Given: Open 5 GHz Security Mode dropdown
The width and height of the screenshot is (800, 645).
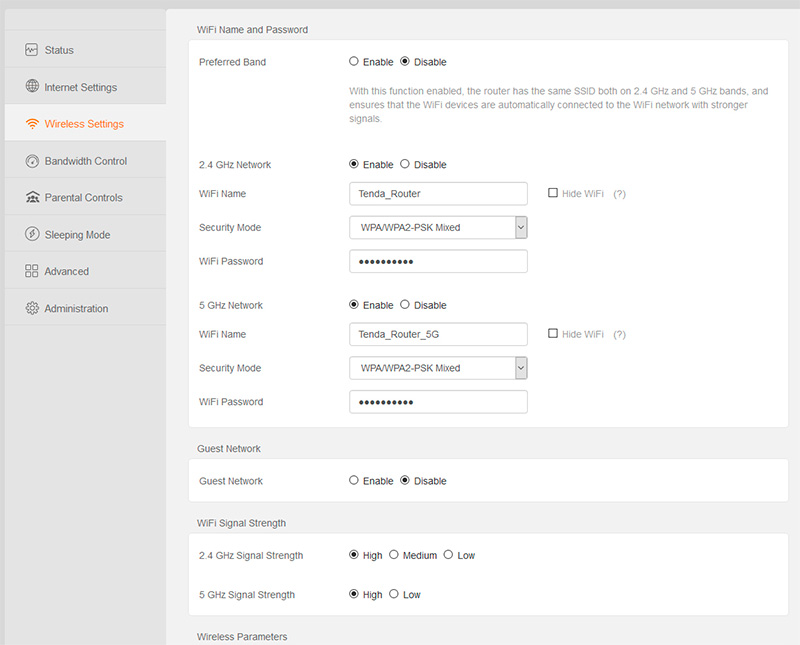Looking at the screenshot, I should click(x=438, y=368).
